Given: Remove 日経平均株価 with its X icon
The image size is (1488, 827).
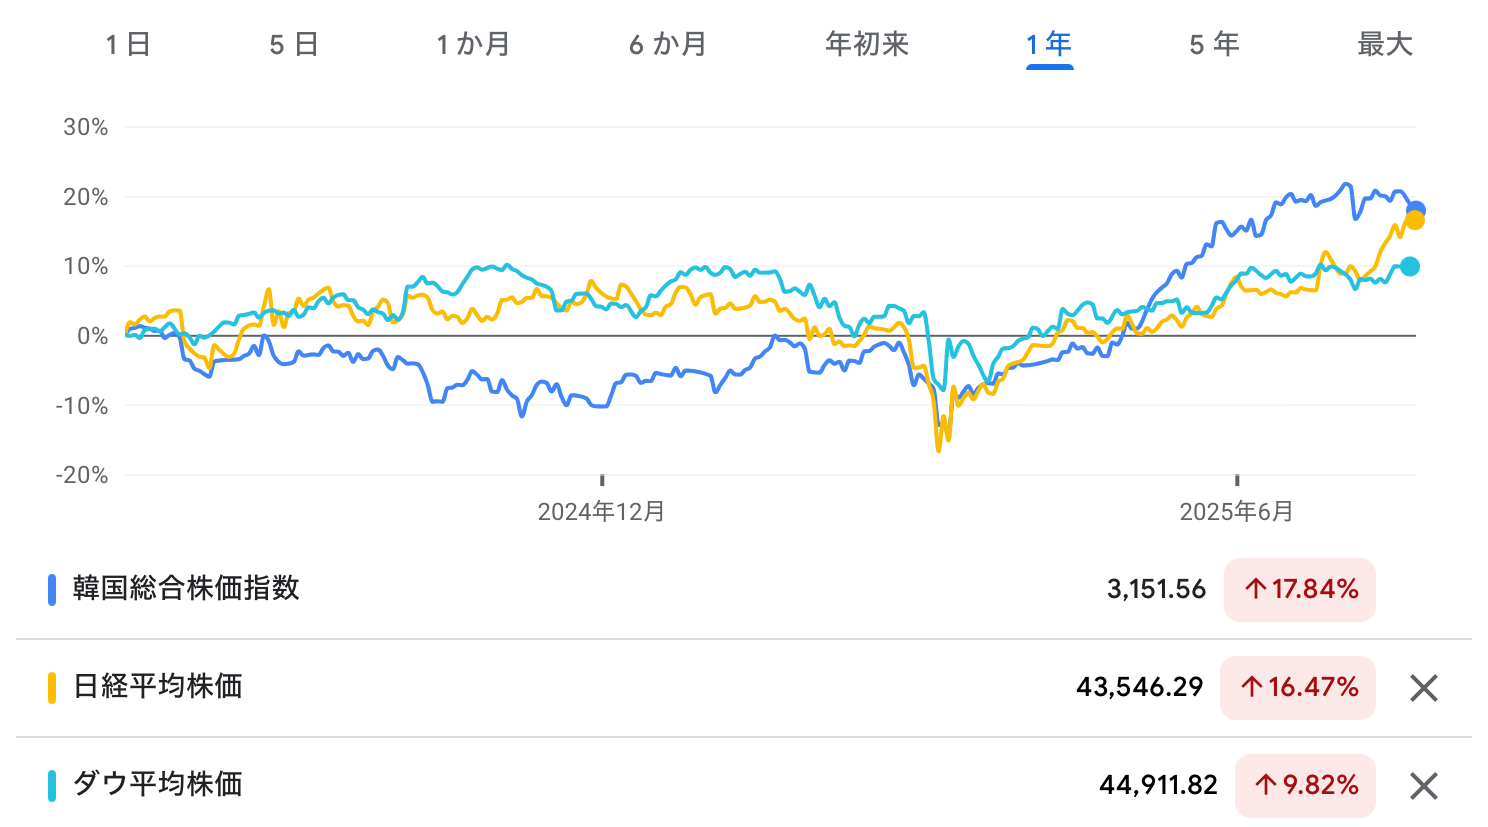Looking at the screenshot, I should click(1423, 688).
